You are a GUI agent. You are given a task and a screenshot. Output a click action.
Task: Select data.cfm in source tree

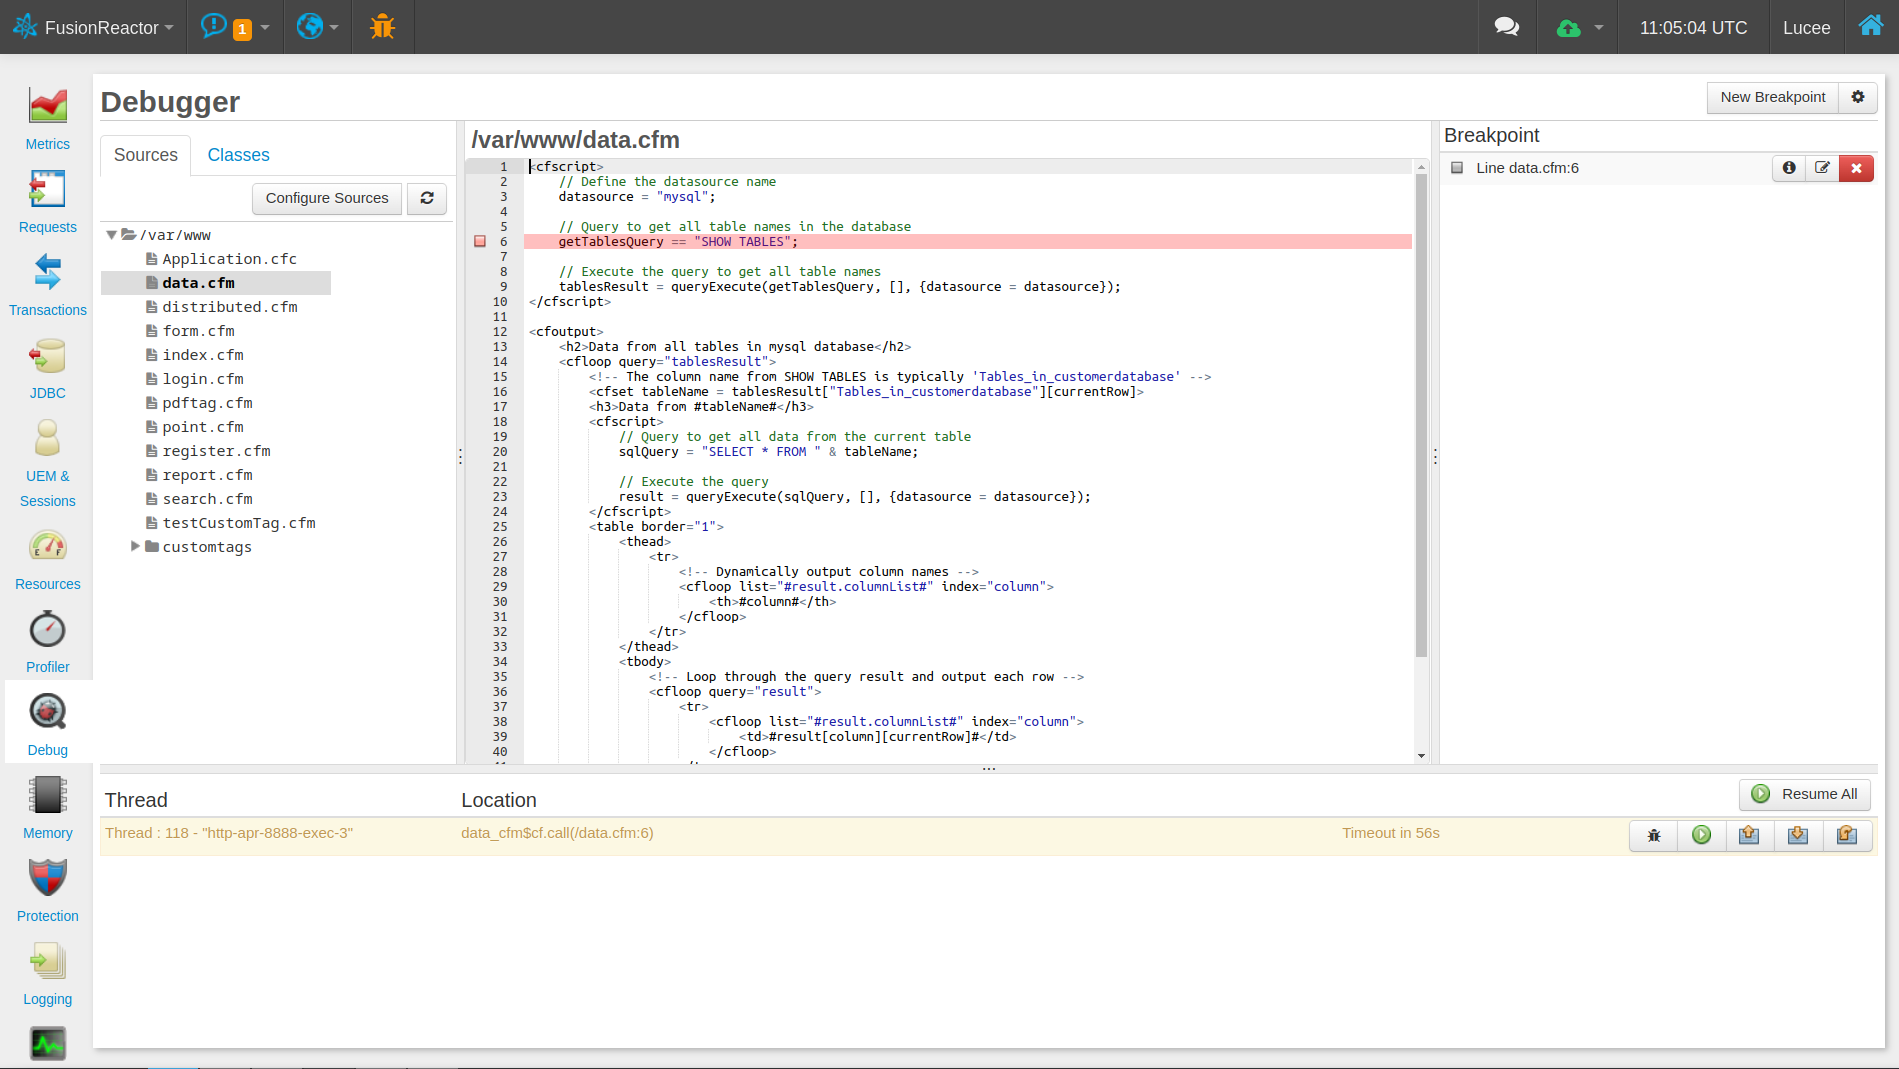(x=199, y=283)
